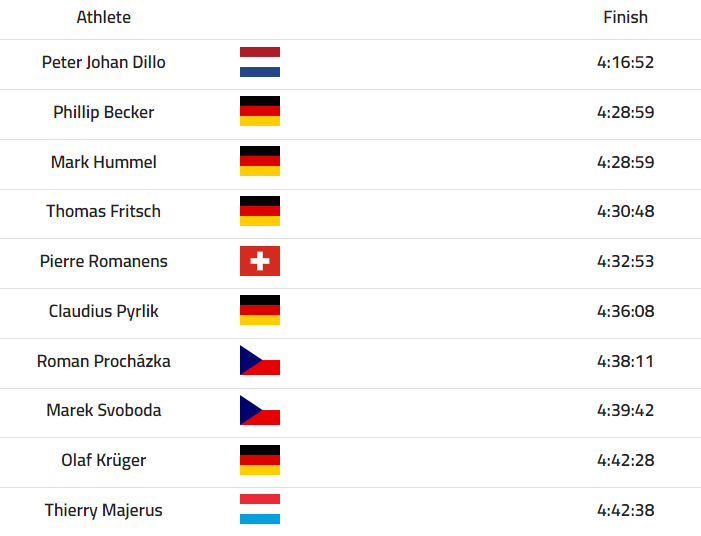The width and height of the screenshot is (701, 536).
Task: Click the Luxembourg flag beside Thierry Majerus
Action: 260,509
